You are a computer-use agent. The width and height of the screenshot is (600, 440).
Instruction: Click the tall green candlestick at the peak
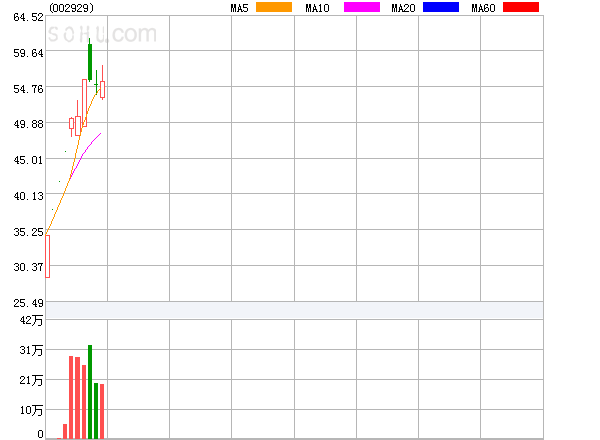pyautogui.click(x=90, y=61)
